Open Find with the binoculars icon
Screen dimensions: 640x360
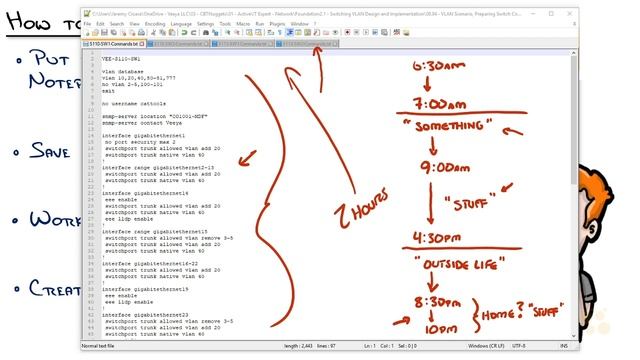pyautogui.click(x=206, y=33)
